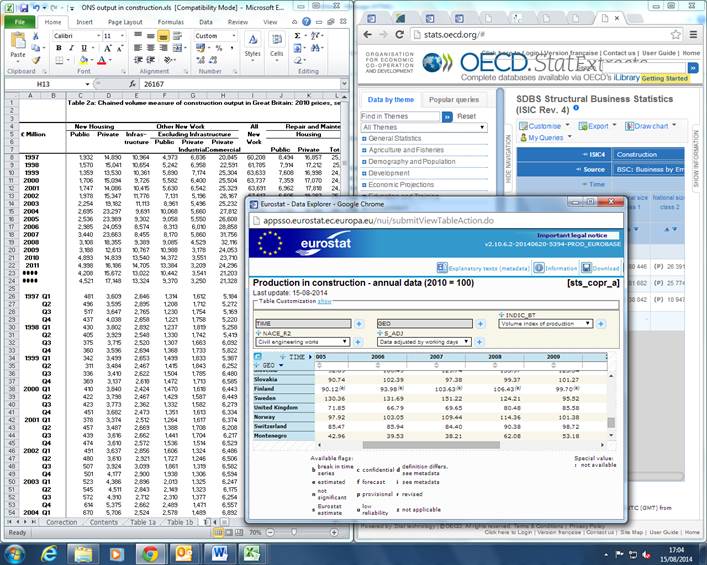707x565 pixels.
Task: Open the Table 1a worksheet tab
Action: 143,522
